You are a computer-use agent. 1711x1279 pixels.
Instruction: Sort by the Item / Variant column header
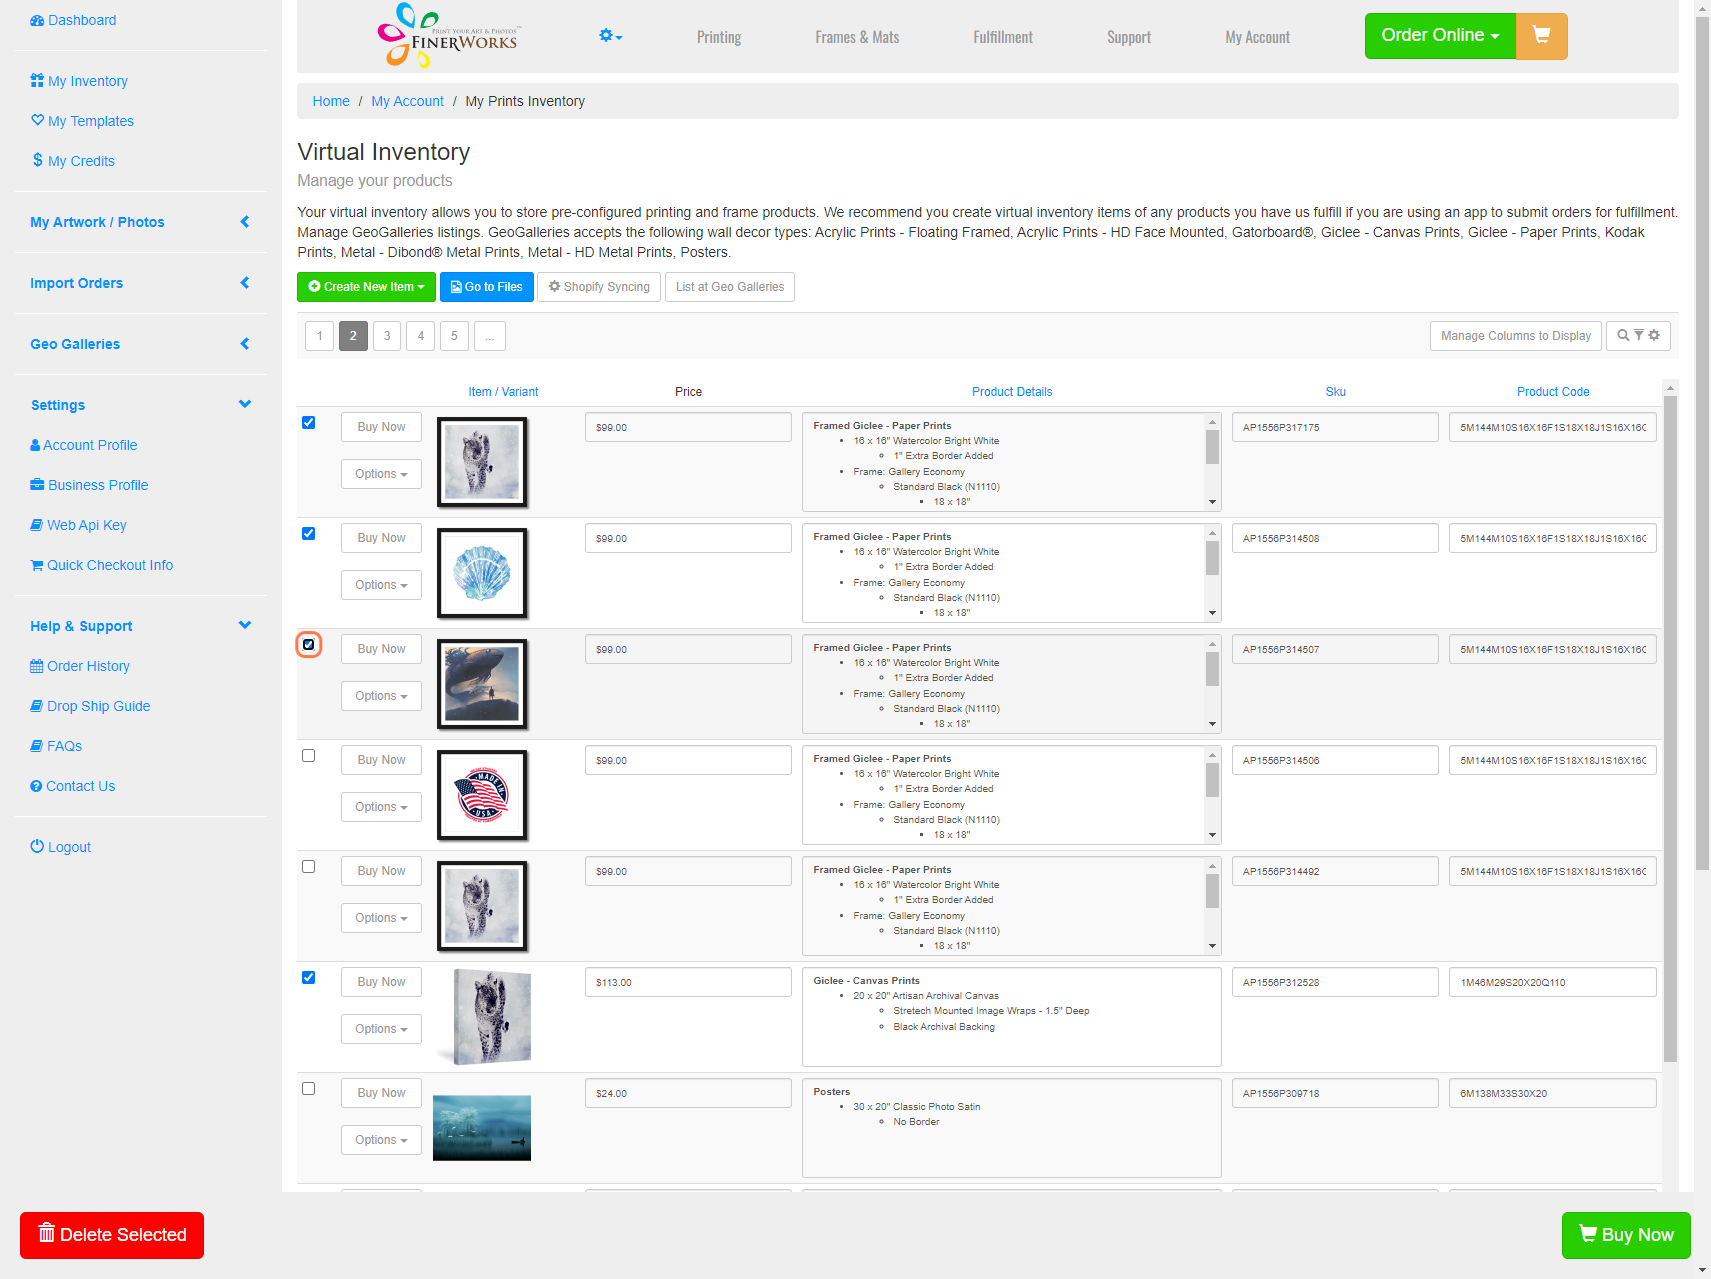click(503, 392)
